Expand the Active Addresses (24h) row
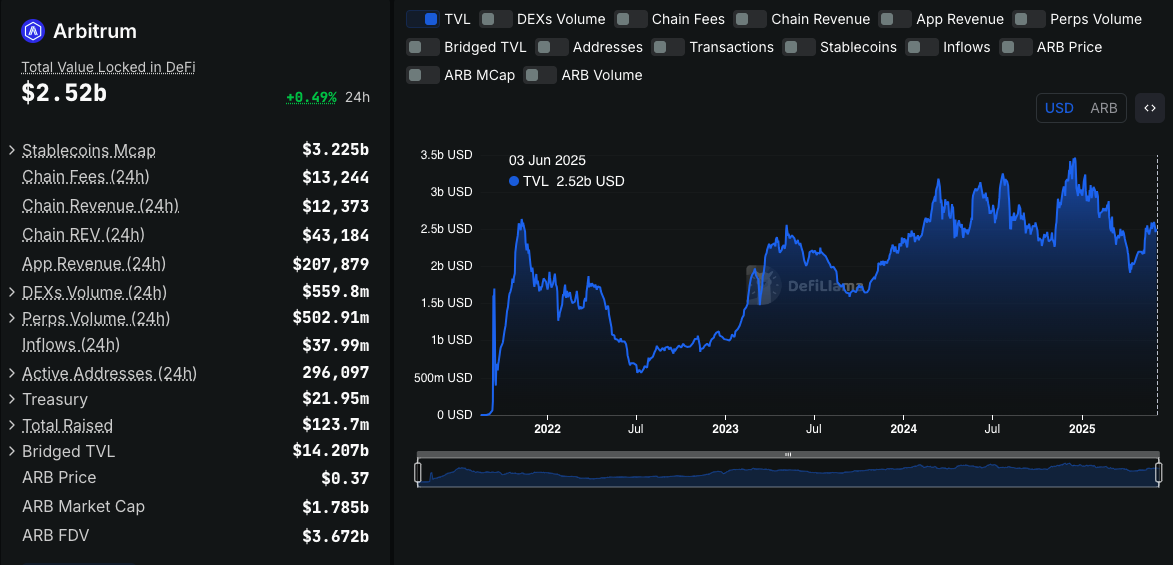The height and width of the screenshot is (565, 1173). pos(12,374)
